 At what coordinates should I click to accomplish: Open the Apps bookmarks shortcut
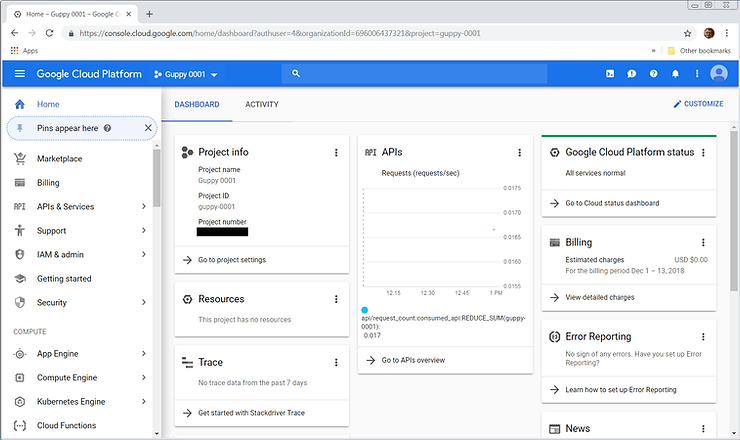tap(24, 51)
